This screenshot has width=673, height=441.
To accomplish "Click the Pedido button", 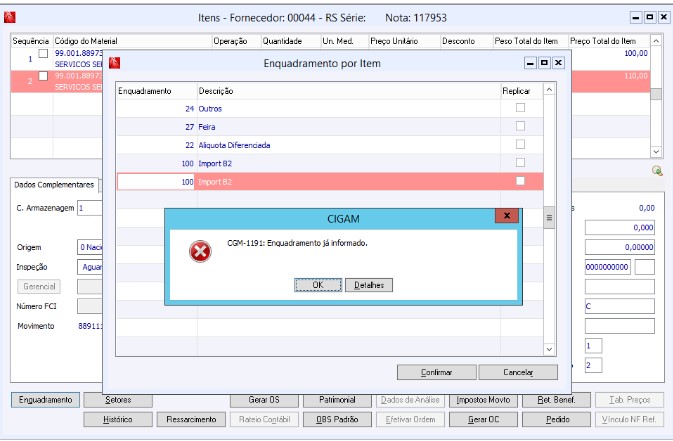I will 556,420.
